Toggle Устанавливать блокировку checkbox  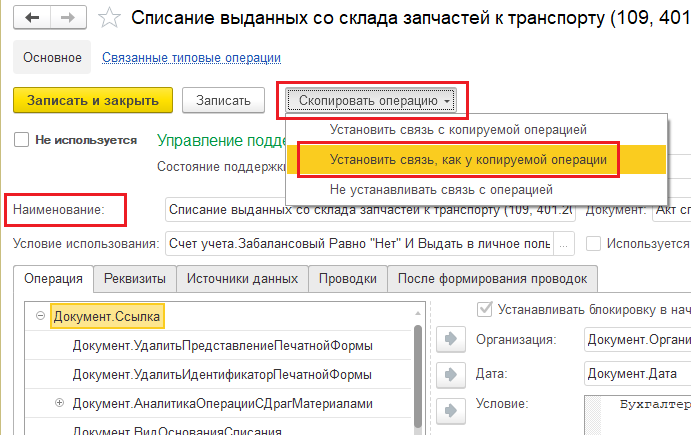[x=484, y=309]
